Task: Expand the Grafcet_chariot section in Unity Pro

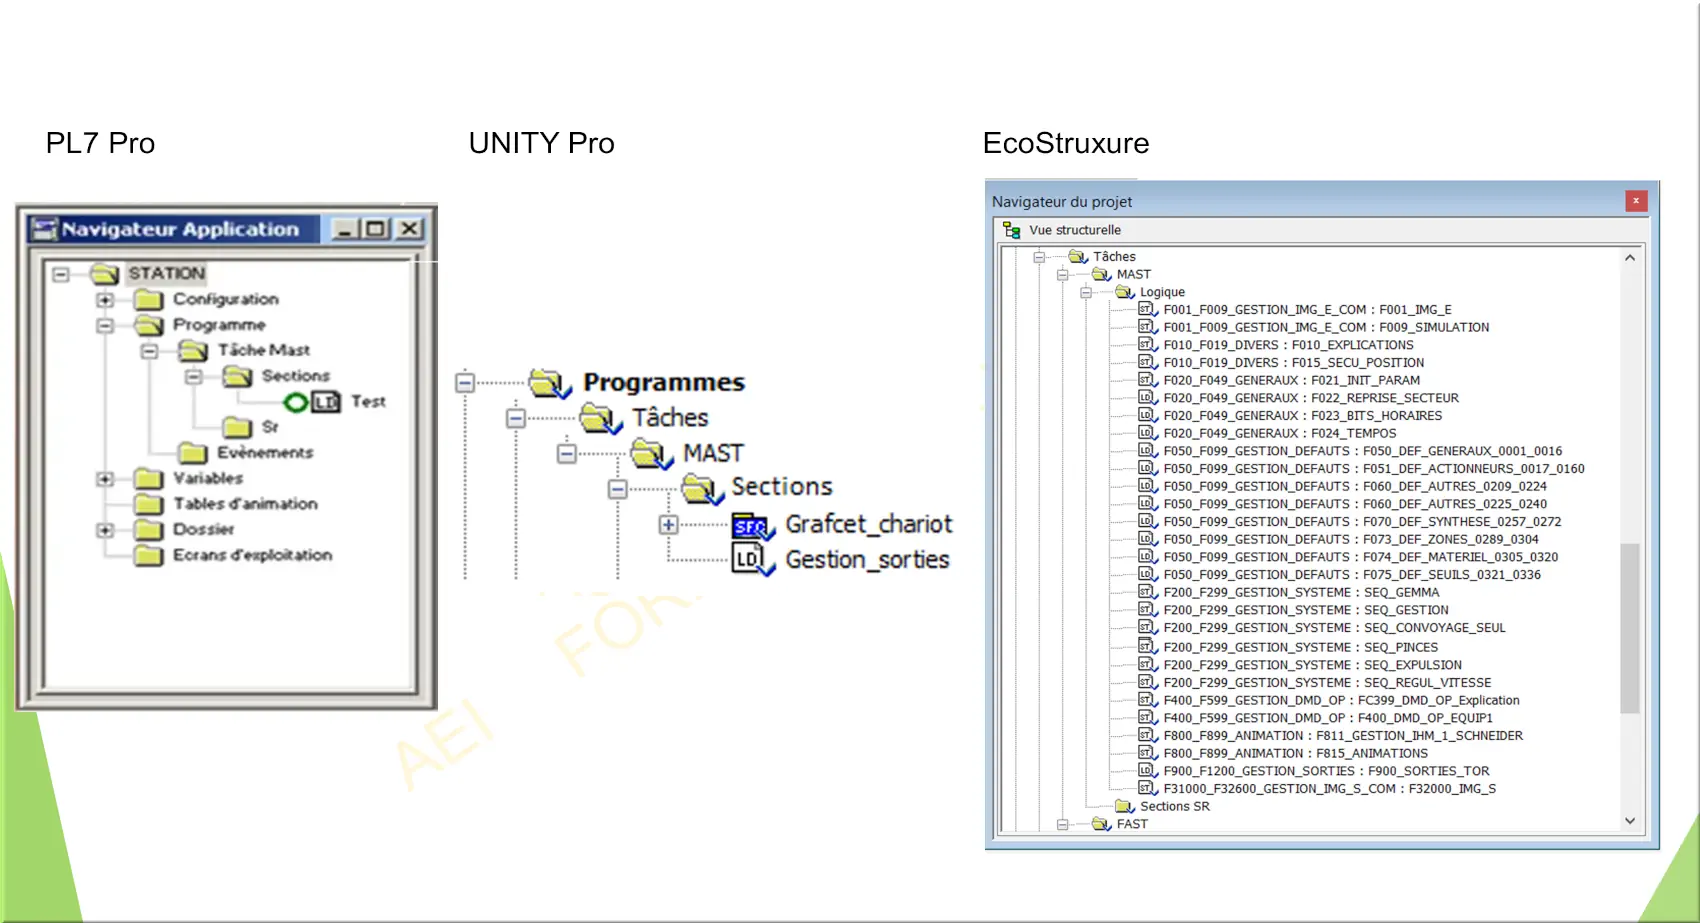Action: click(x=669, y=525)
